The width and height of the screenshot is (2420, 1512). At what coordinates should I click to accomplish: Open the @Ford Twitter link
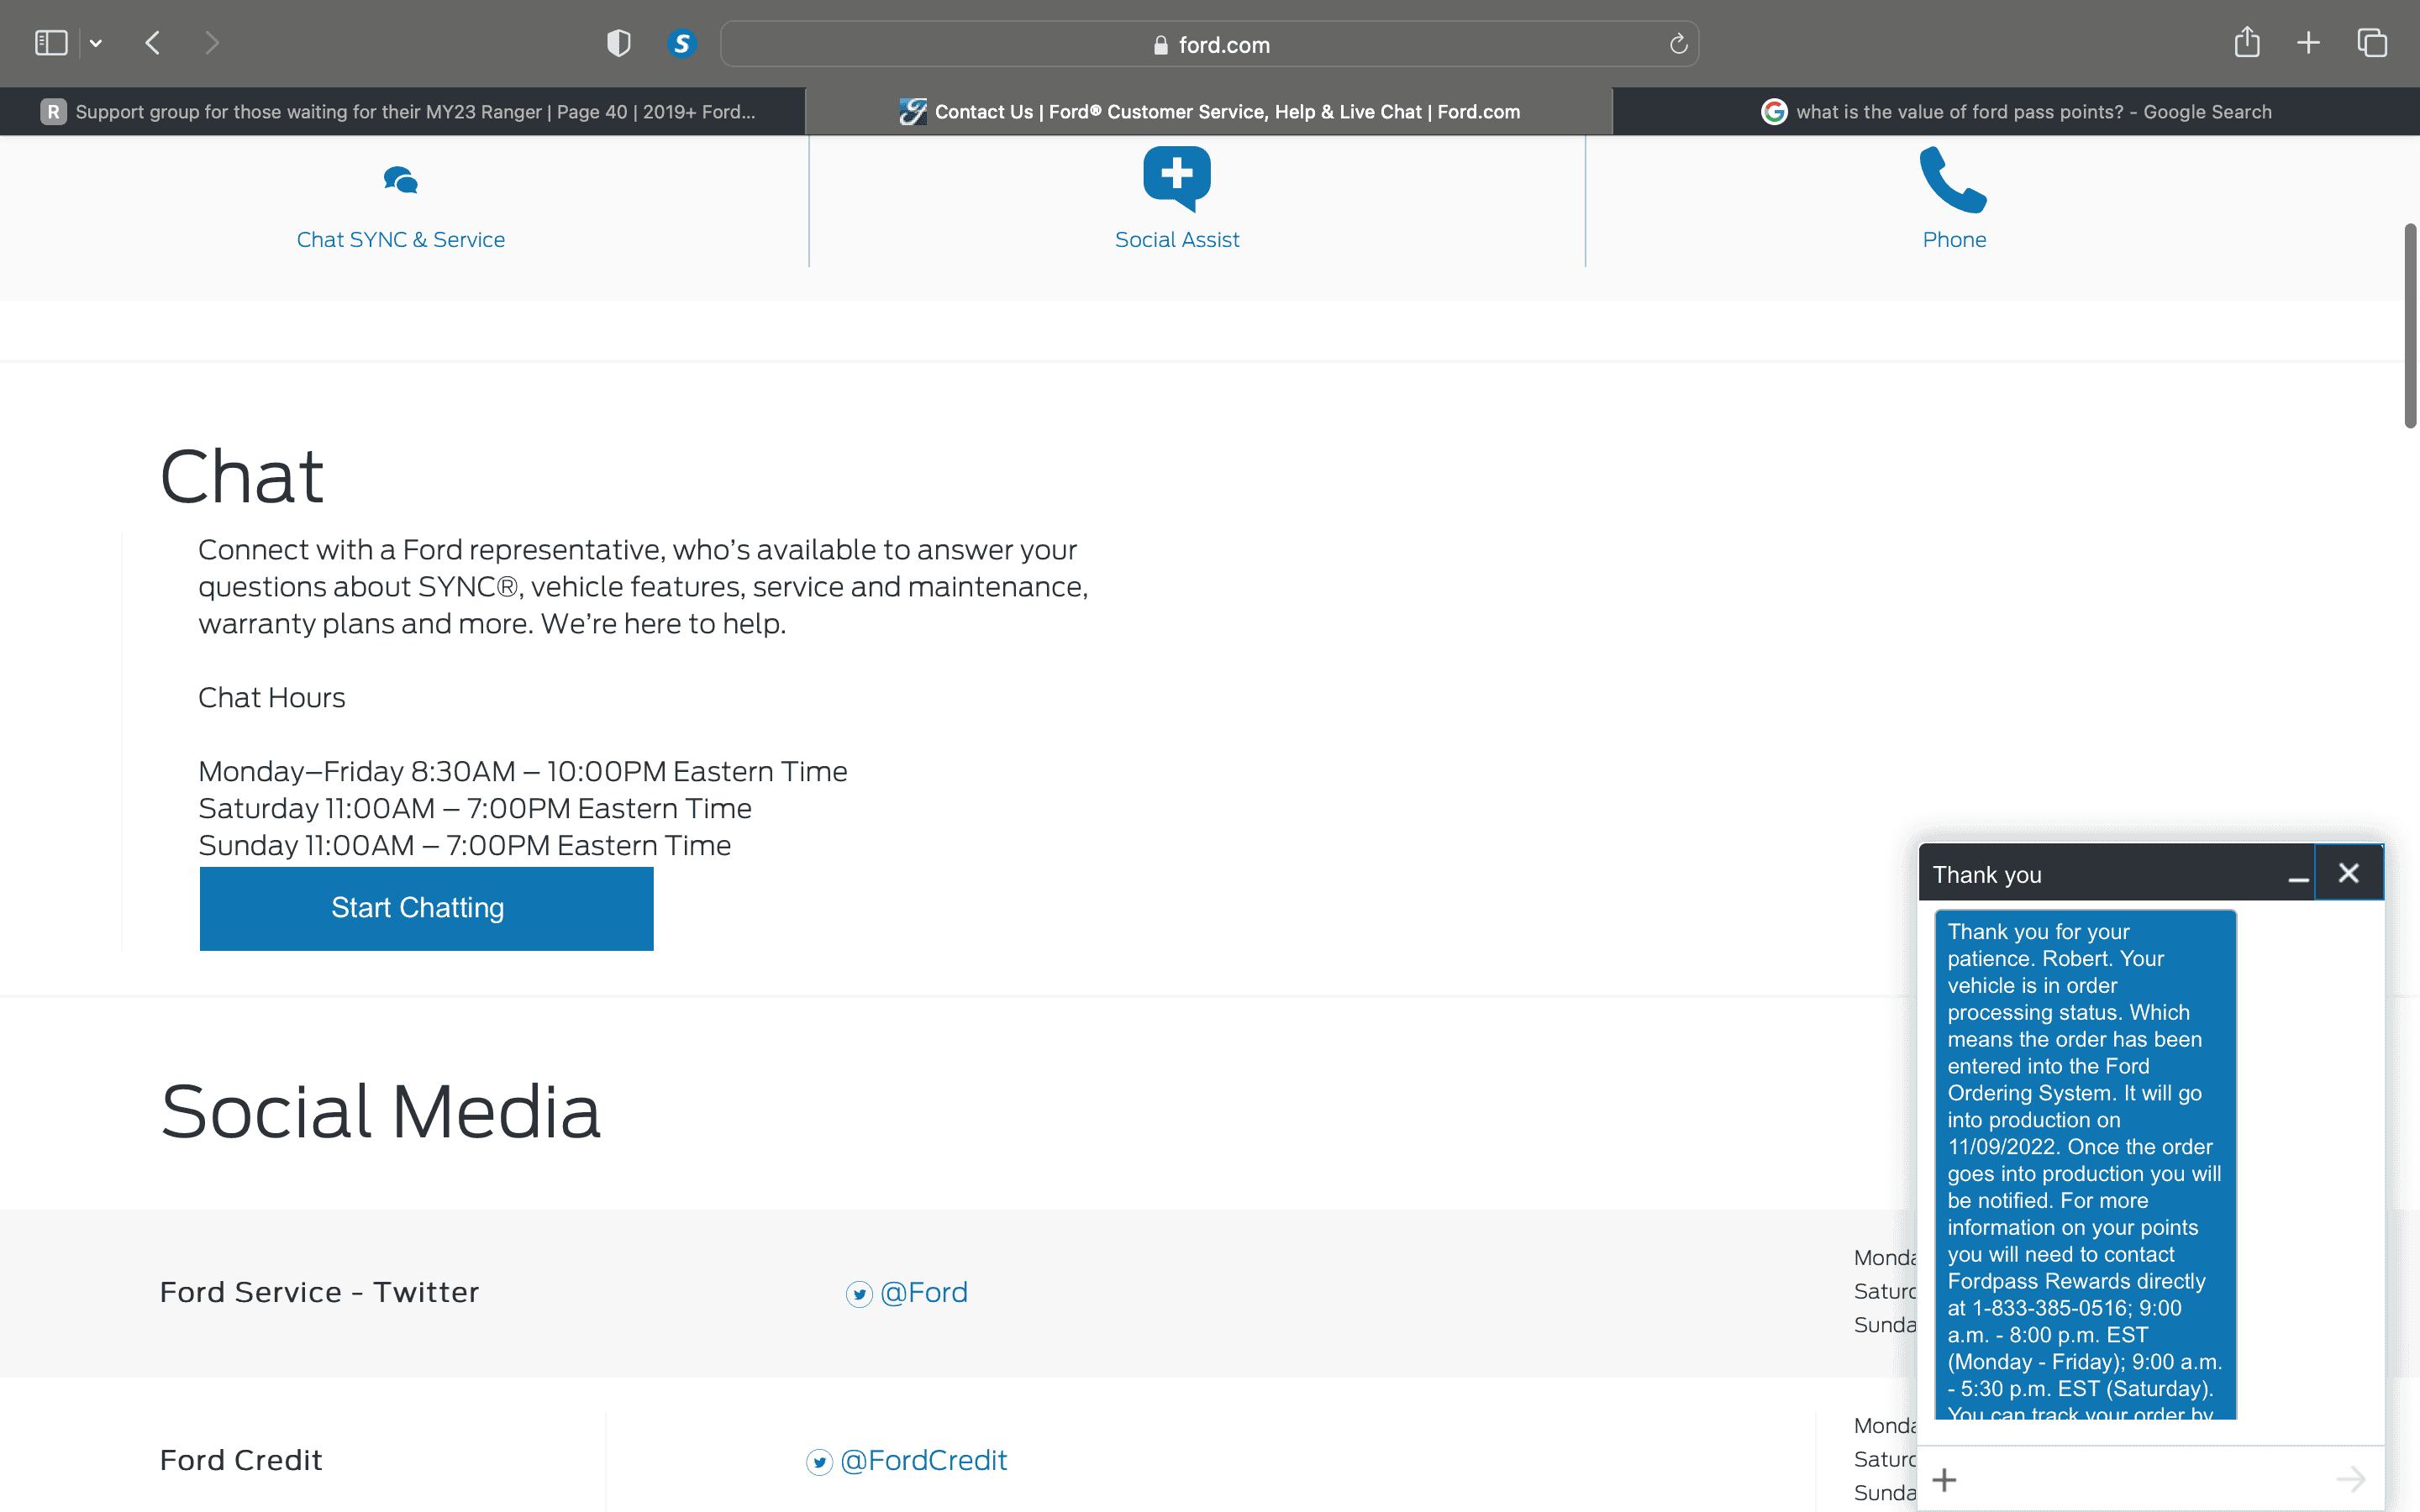click(924, 1292)
